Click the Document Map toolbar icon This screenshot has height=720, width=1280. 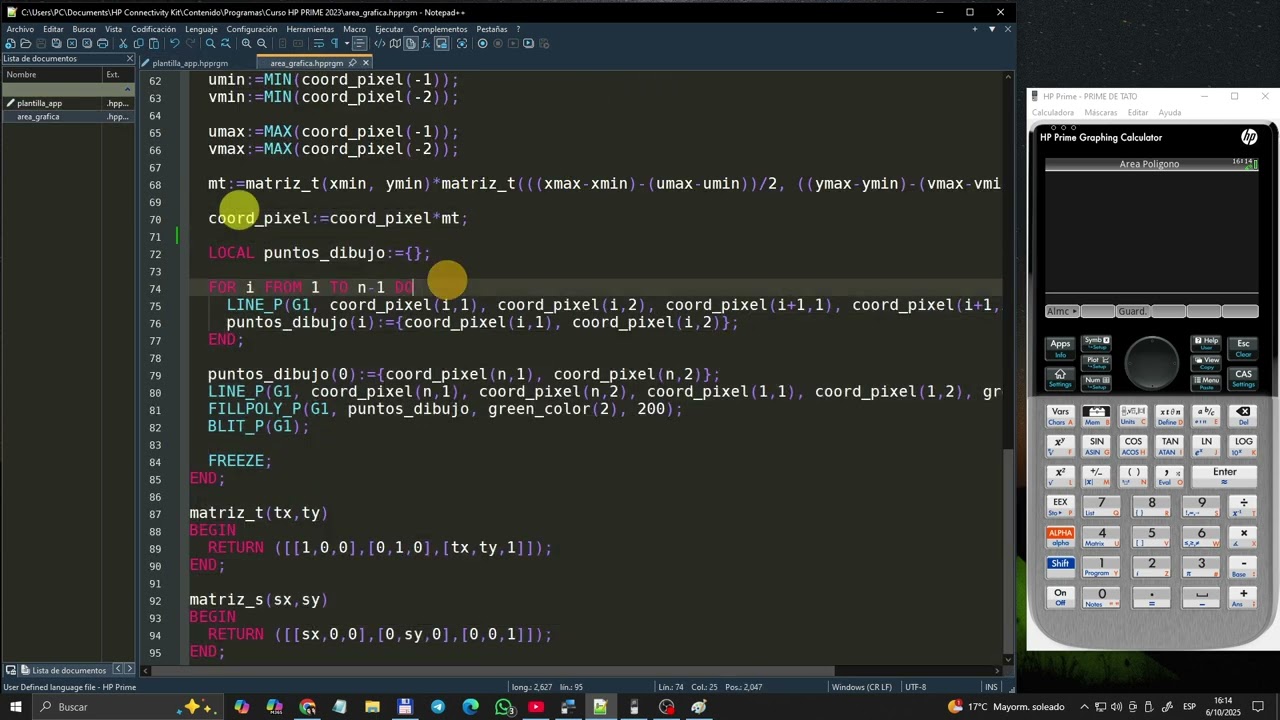click(395, 43)
